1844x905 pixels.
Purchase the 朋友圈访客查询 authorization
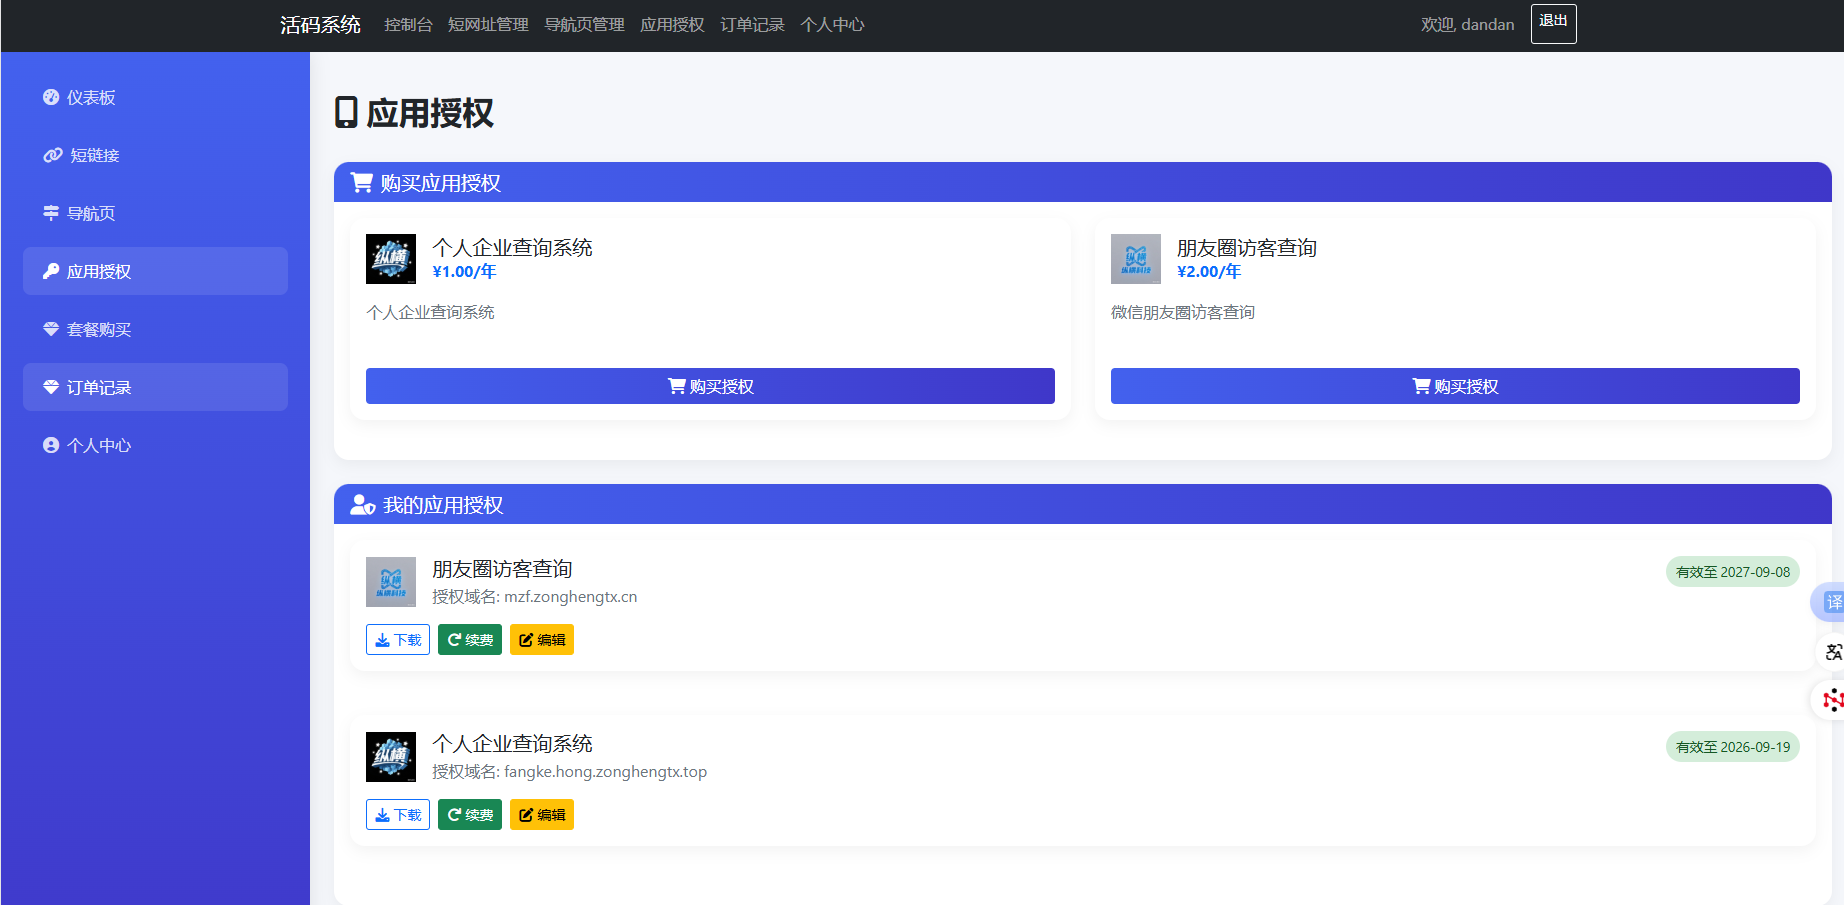(x=1455, y=386)
